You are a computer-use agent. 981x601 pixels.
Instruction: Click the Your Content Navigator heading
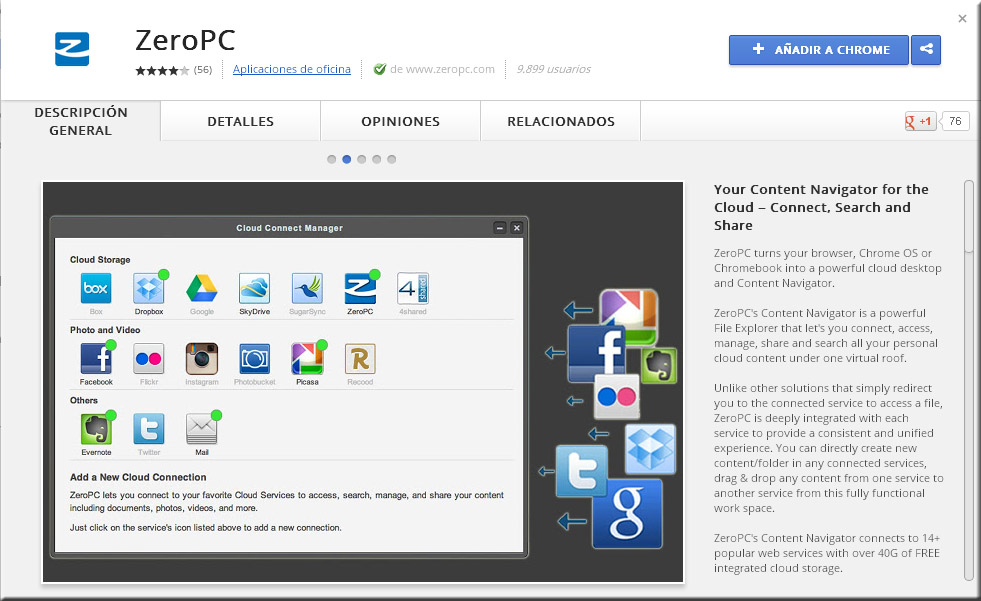(x=821, y=207)
